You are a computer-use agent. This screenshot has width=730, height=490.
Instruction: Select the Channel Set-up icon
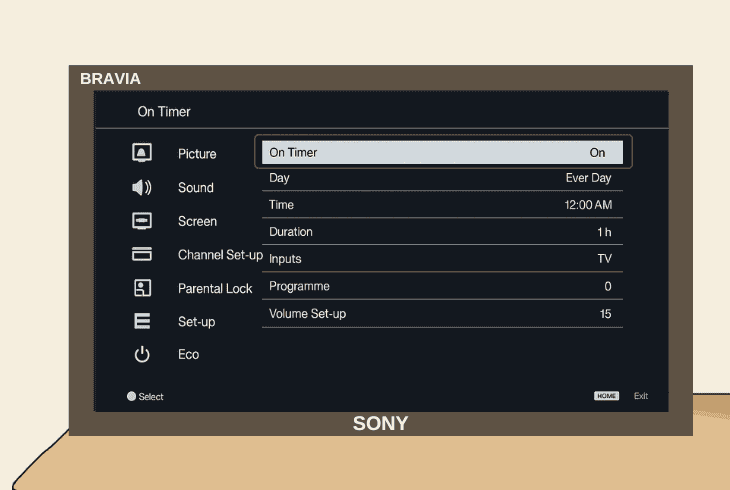pos(142,254)
